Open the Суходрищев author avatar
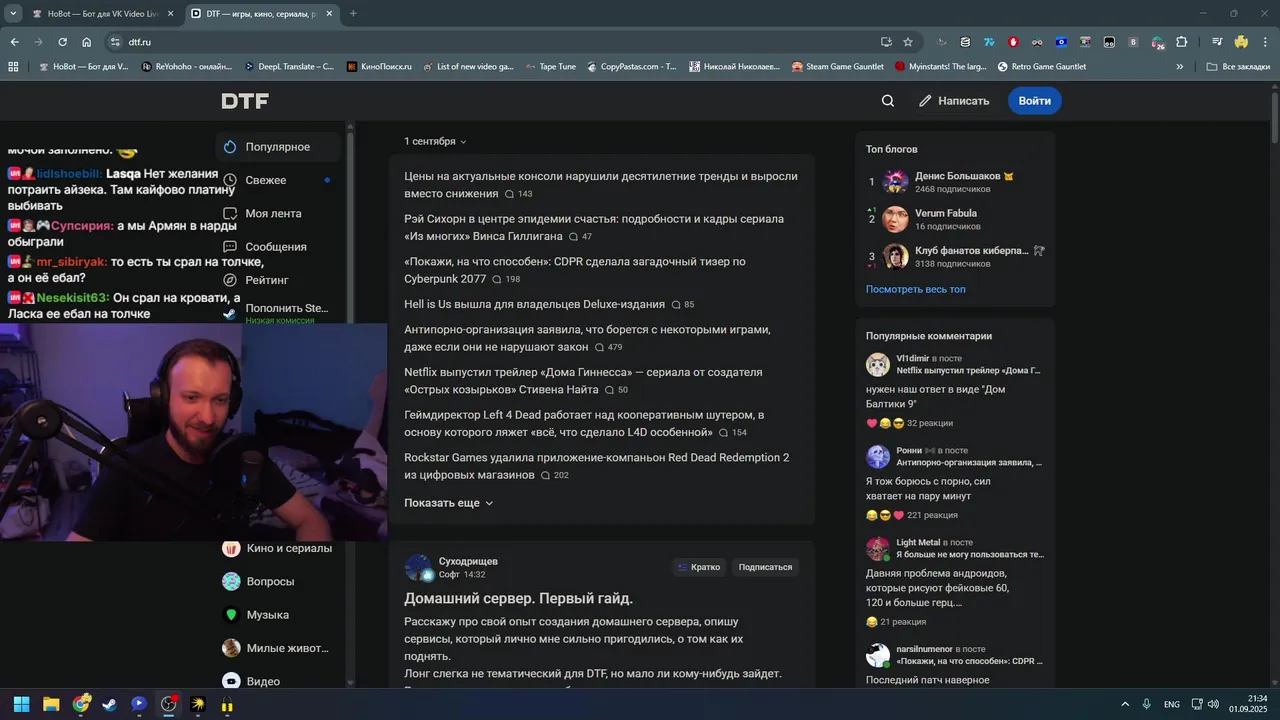Screen dimensions: 1280x720 [418, 568]
